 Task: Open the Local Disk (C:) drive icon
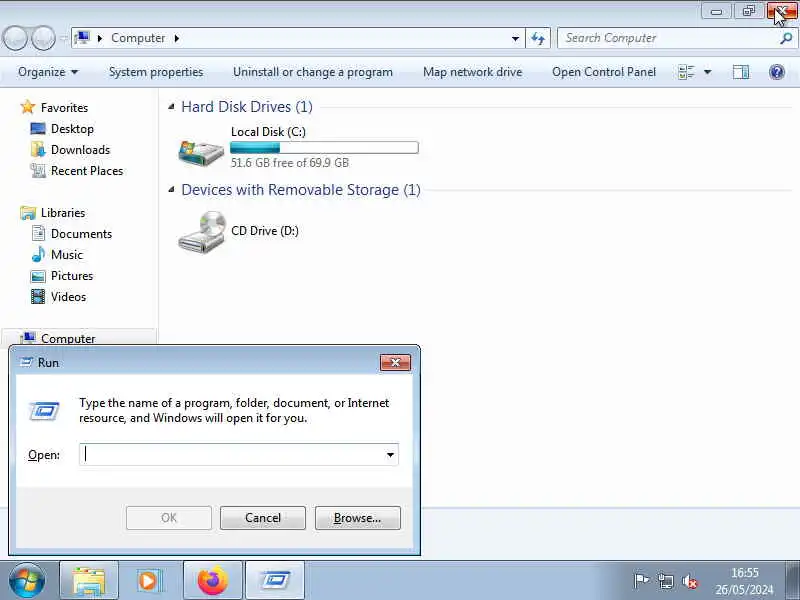[x=201, y=152]
